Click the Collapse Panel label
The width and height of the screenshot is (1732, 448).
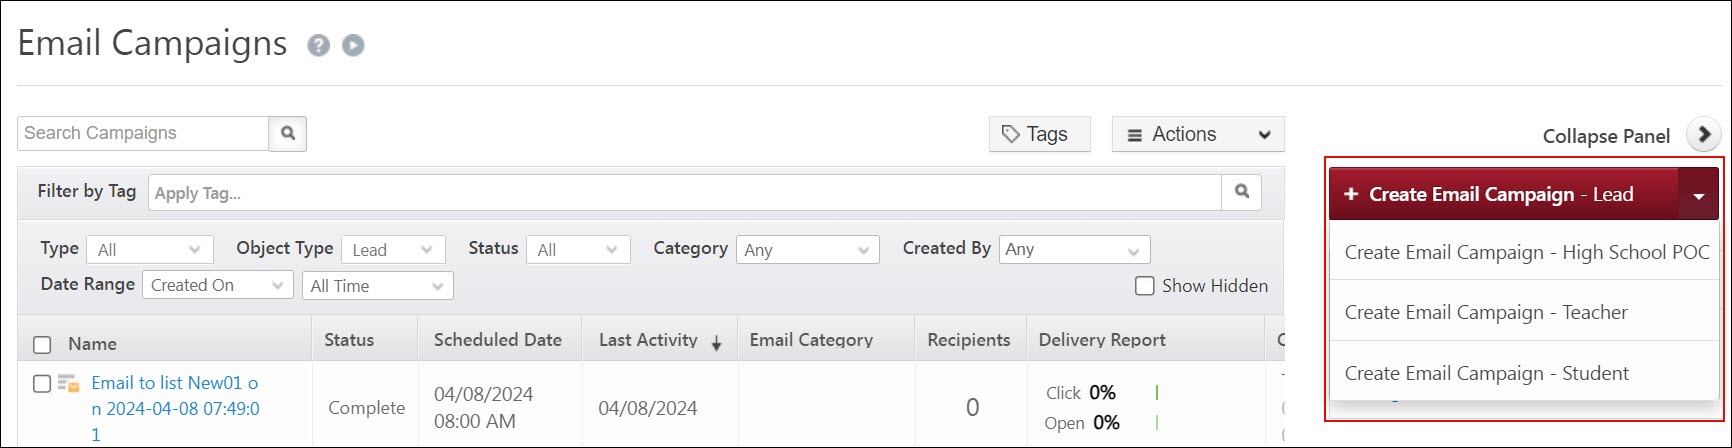[1606, 136]
